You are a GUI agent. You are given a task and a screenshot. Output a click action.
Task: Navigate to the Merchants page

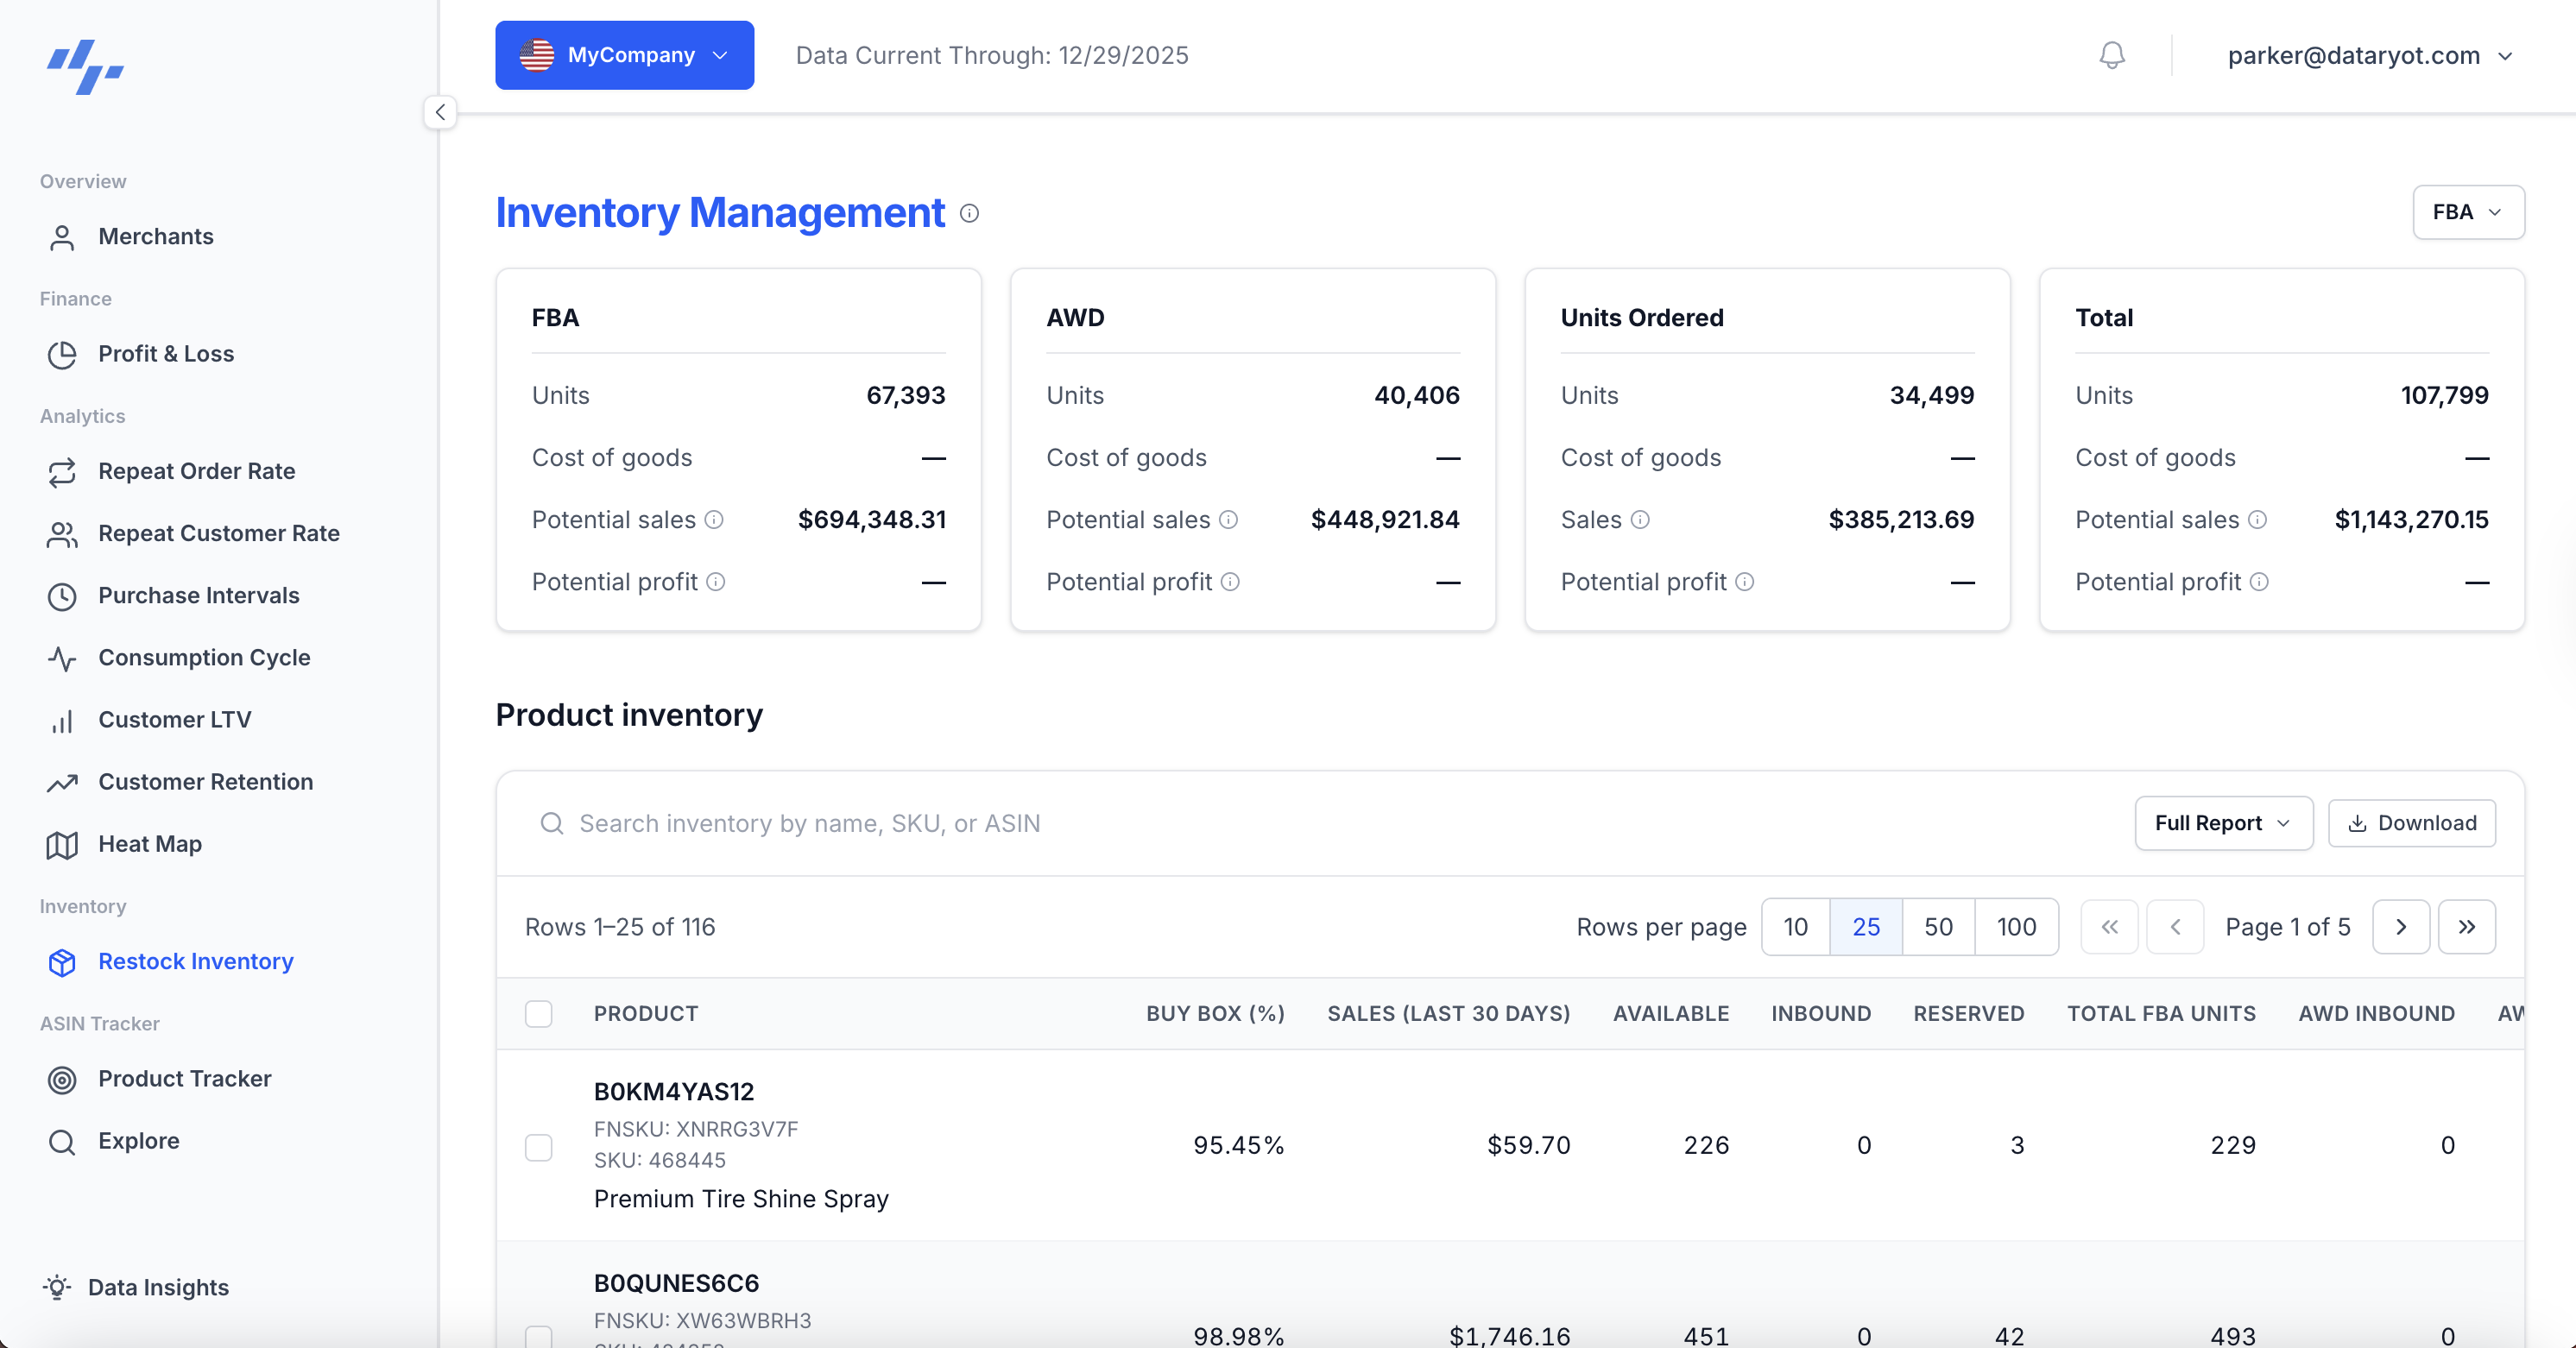click(x=155, y=237)
